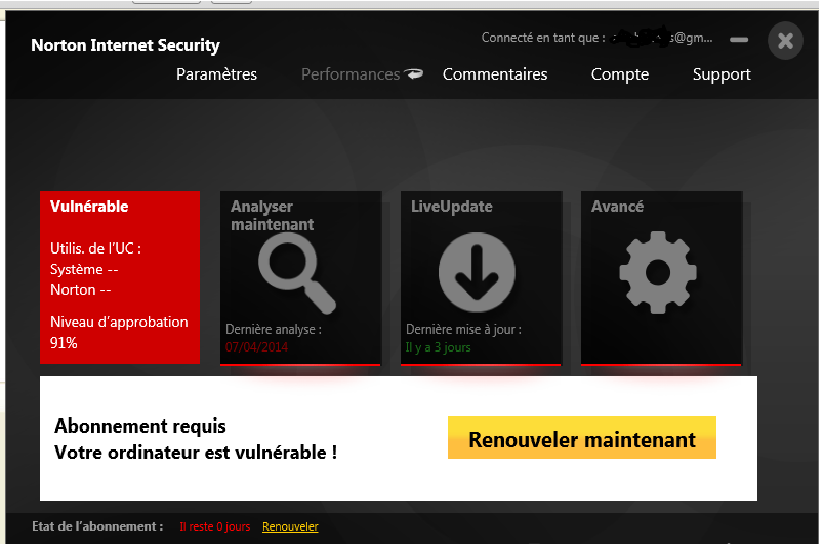Click the Avancé tile title

click(x=617, y=206)
